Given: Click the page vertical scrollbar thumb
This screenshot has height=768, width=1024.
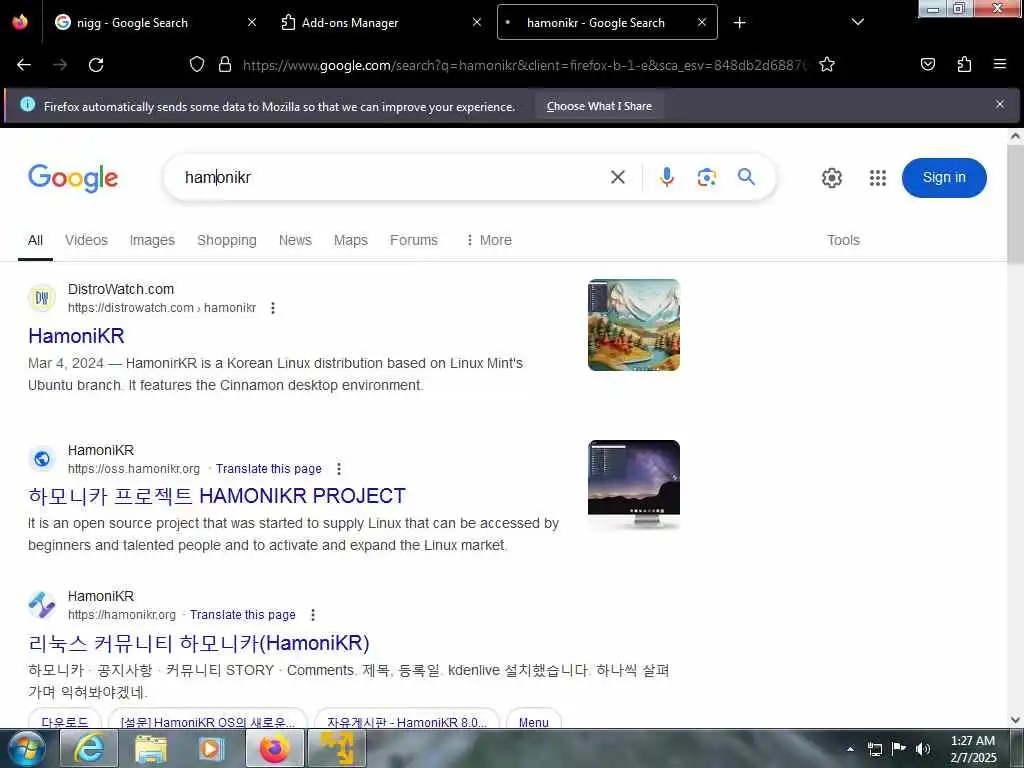Looking at the screenshot, I should [x=1015, y=204].
